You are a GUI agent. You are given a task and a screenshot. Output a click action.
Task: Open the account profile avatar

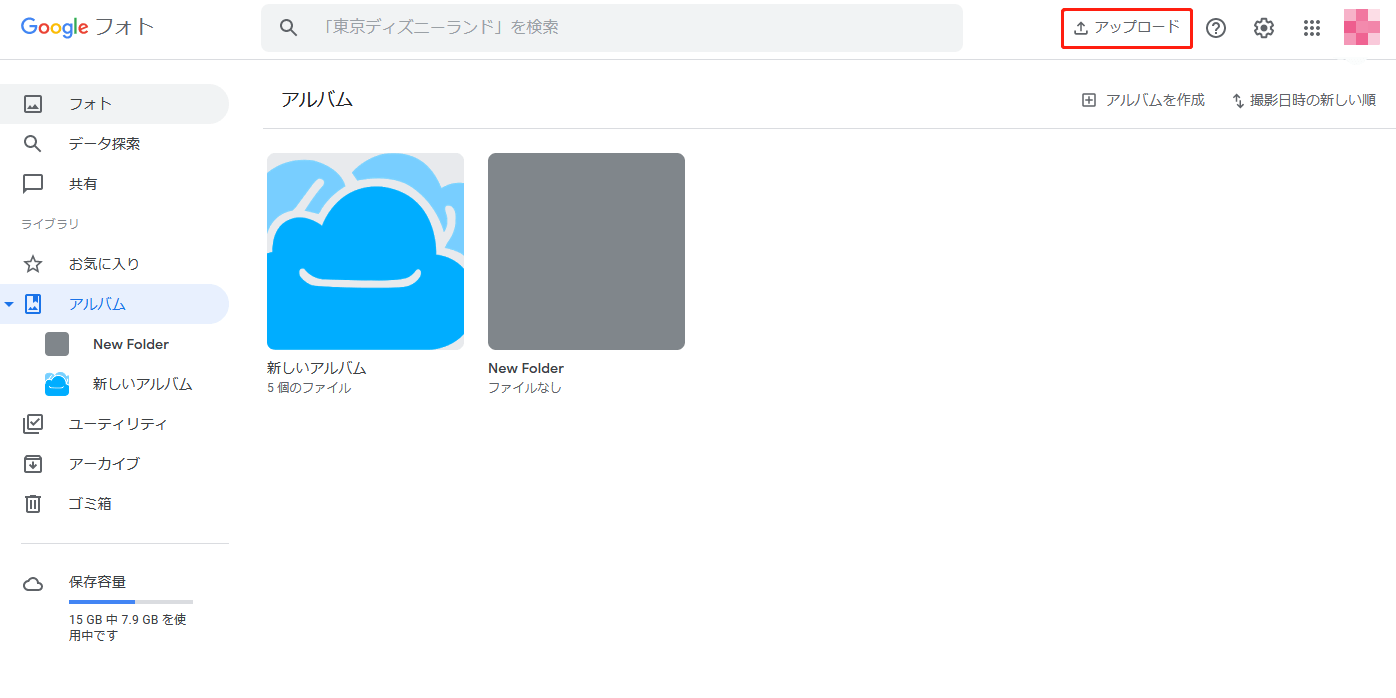point(1362,28)
